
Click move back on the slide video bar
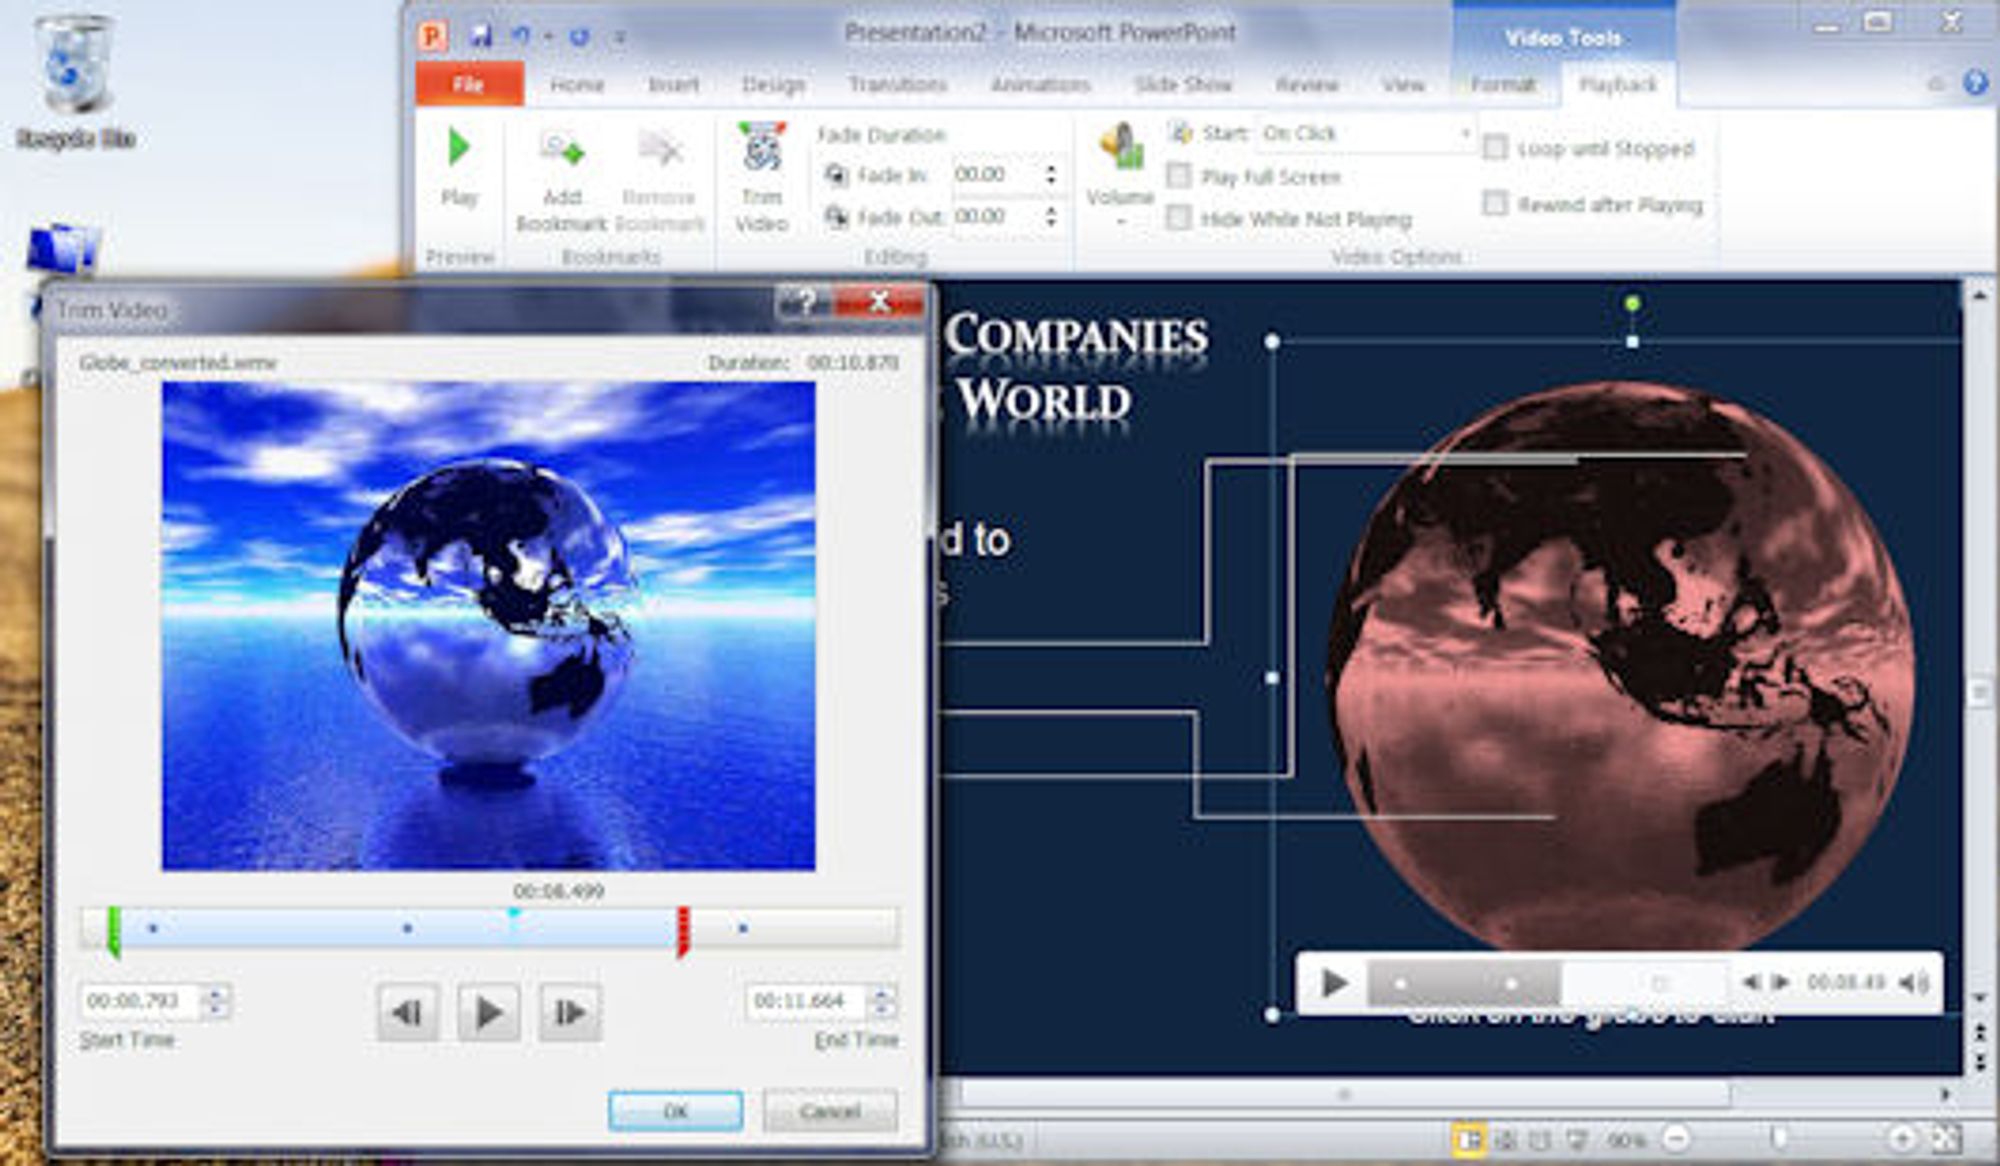(x=1750, y=982)
